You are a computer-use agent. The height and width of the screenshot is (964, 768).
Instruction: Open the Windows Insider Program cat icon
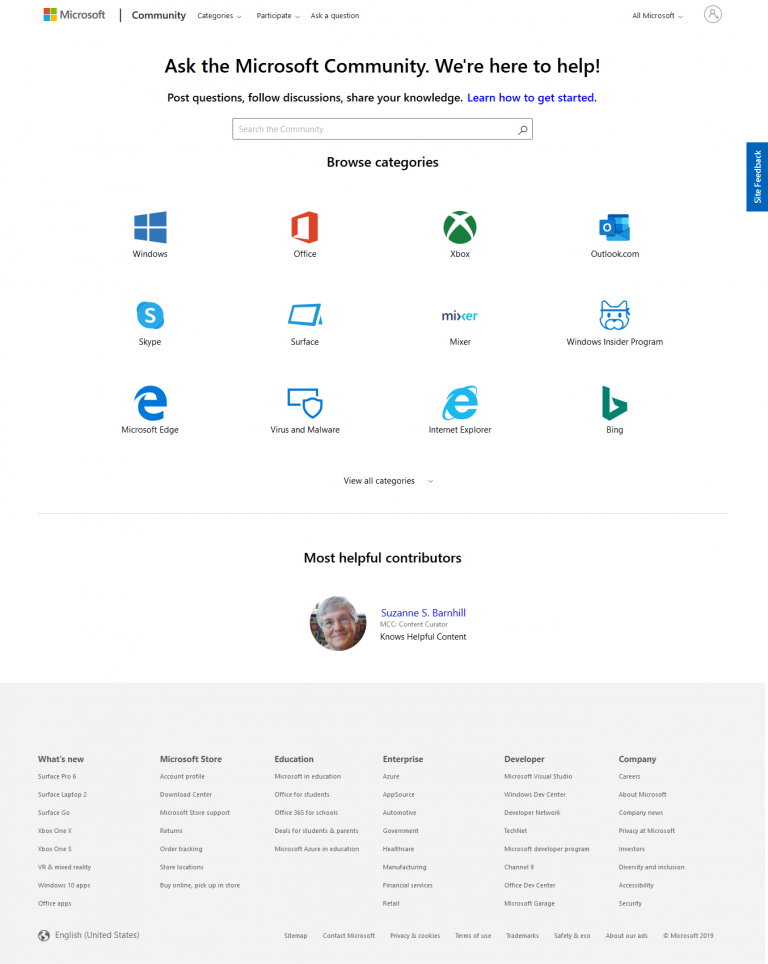pos(614,315)
